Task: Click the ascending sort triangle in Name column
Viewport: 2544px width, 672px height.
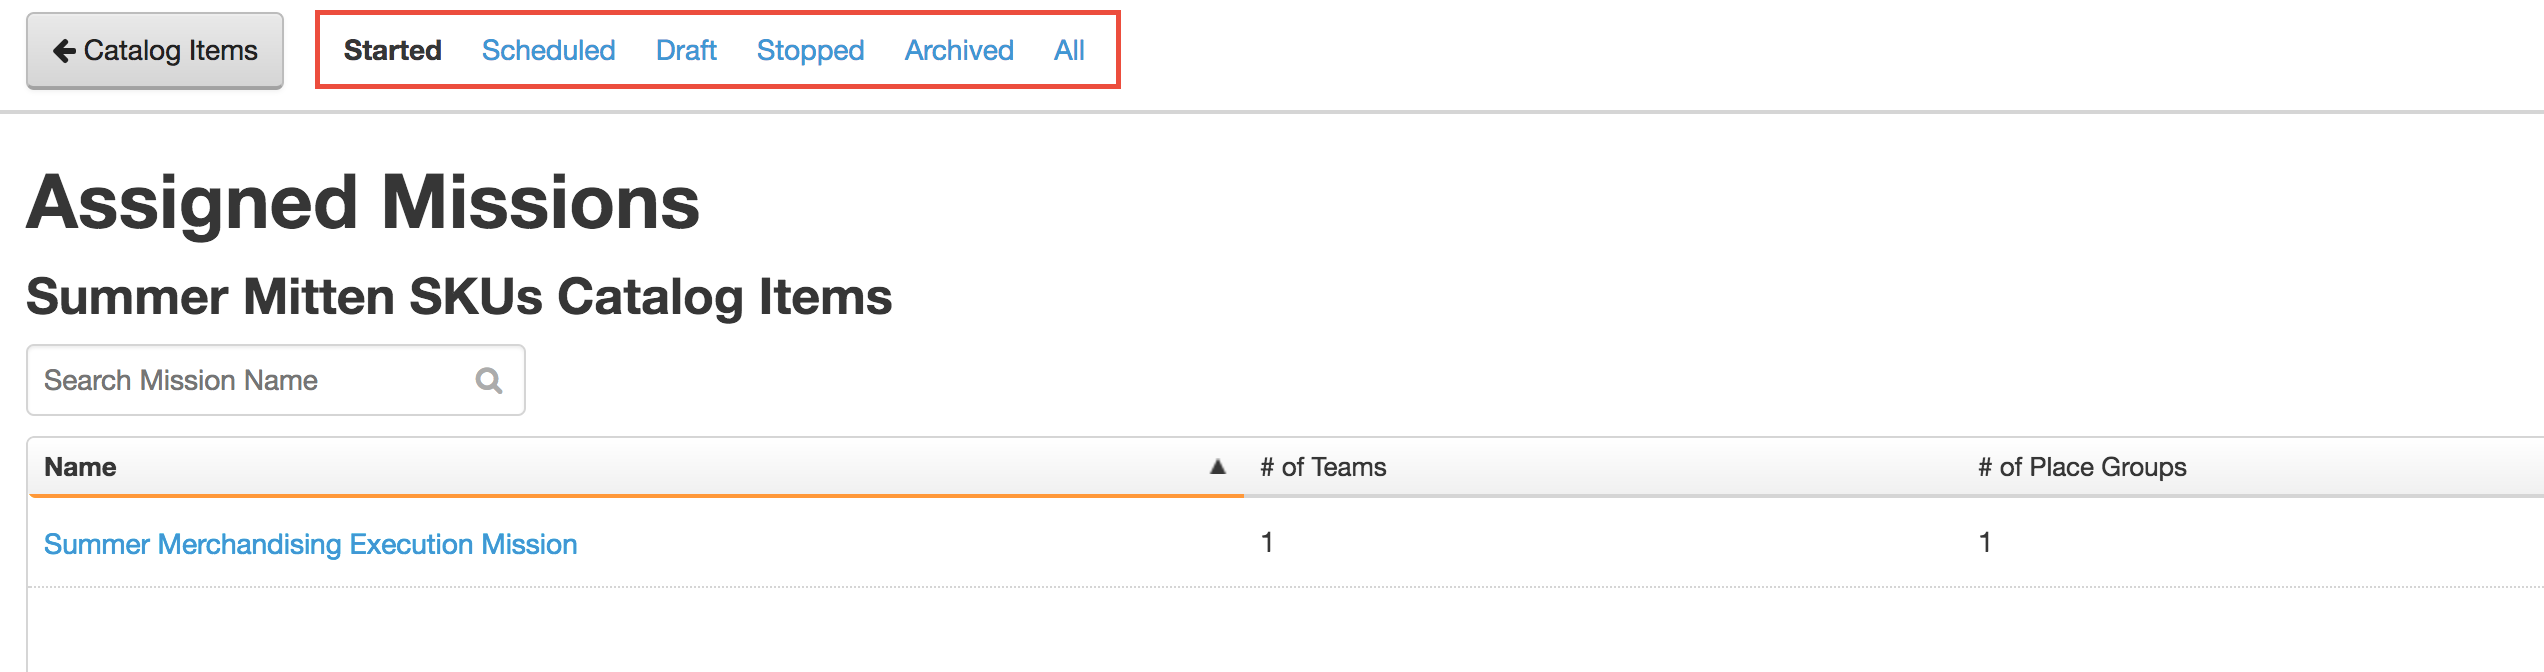Action: [x=1217, y=466]
